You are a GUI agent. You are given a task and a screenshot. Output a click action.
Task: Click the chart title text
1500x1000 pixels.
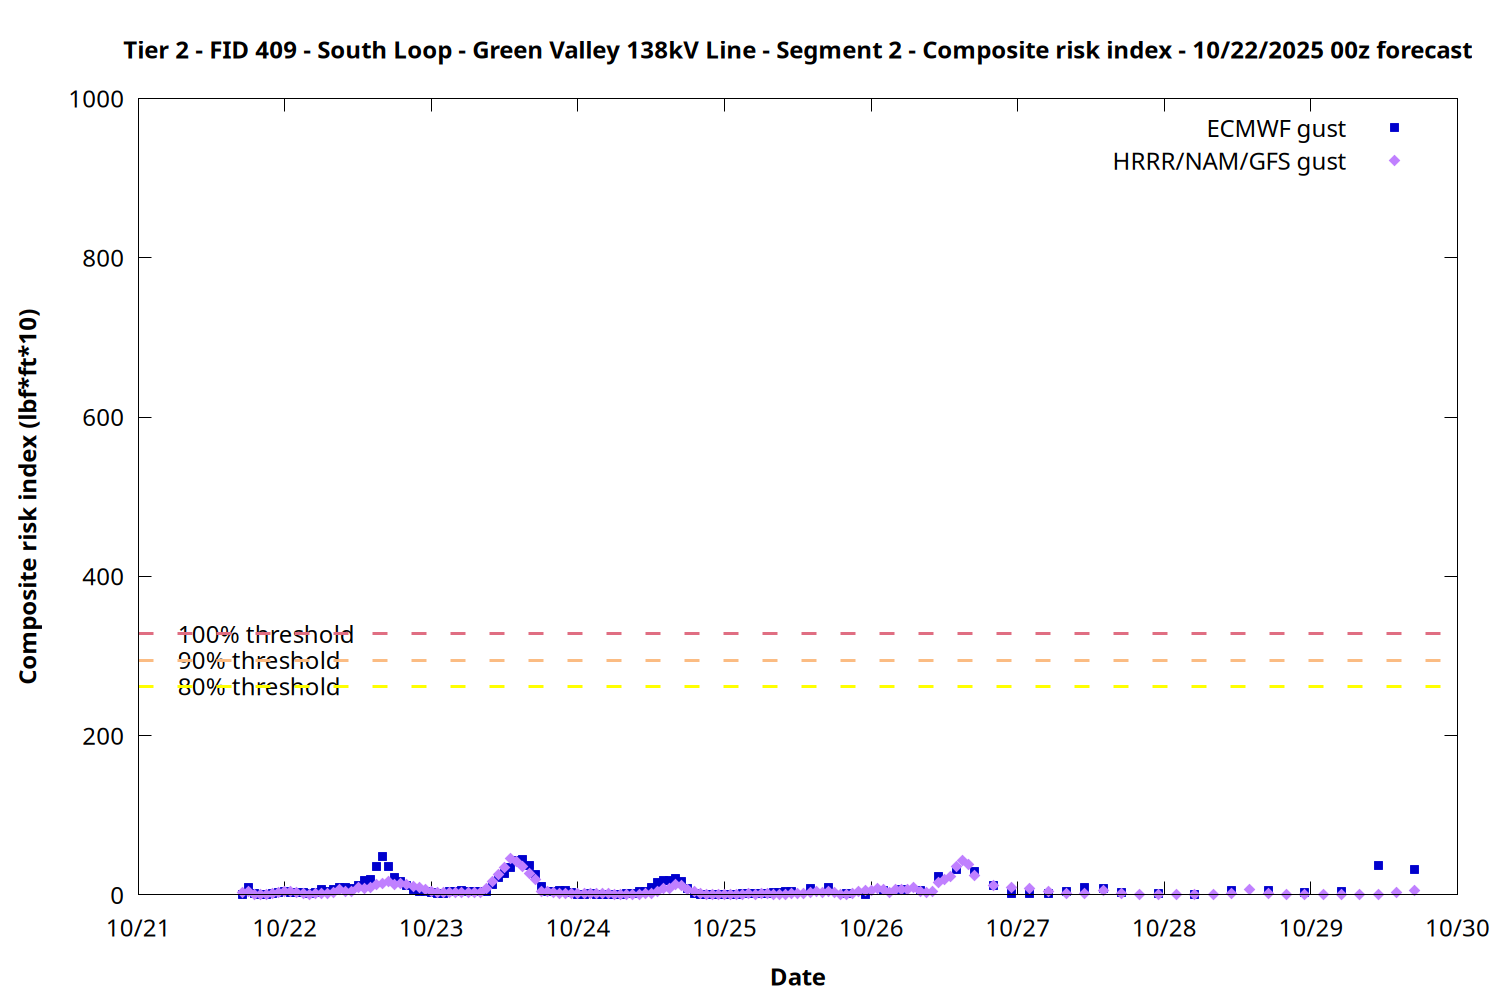pos(797,50)
